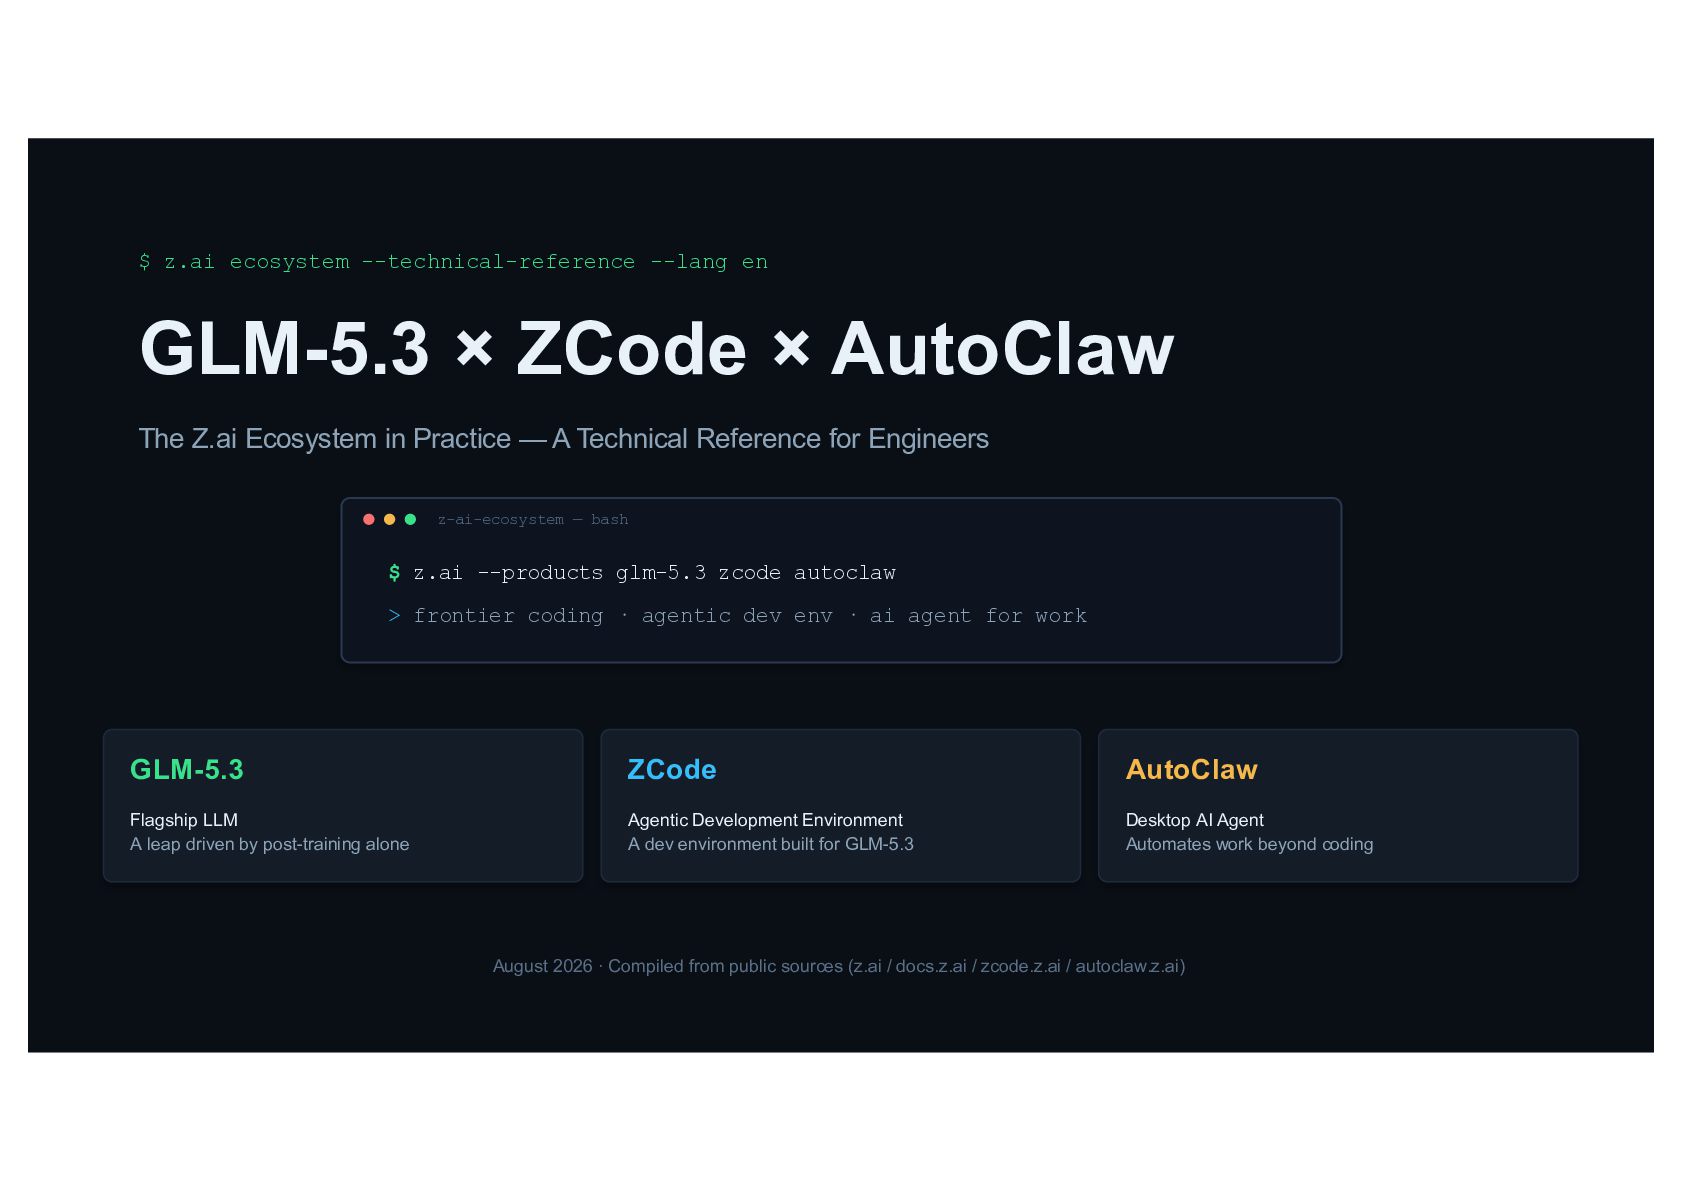Select the GLM-5.3 card heading

(x=187, y=769)
